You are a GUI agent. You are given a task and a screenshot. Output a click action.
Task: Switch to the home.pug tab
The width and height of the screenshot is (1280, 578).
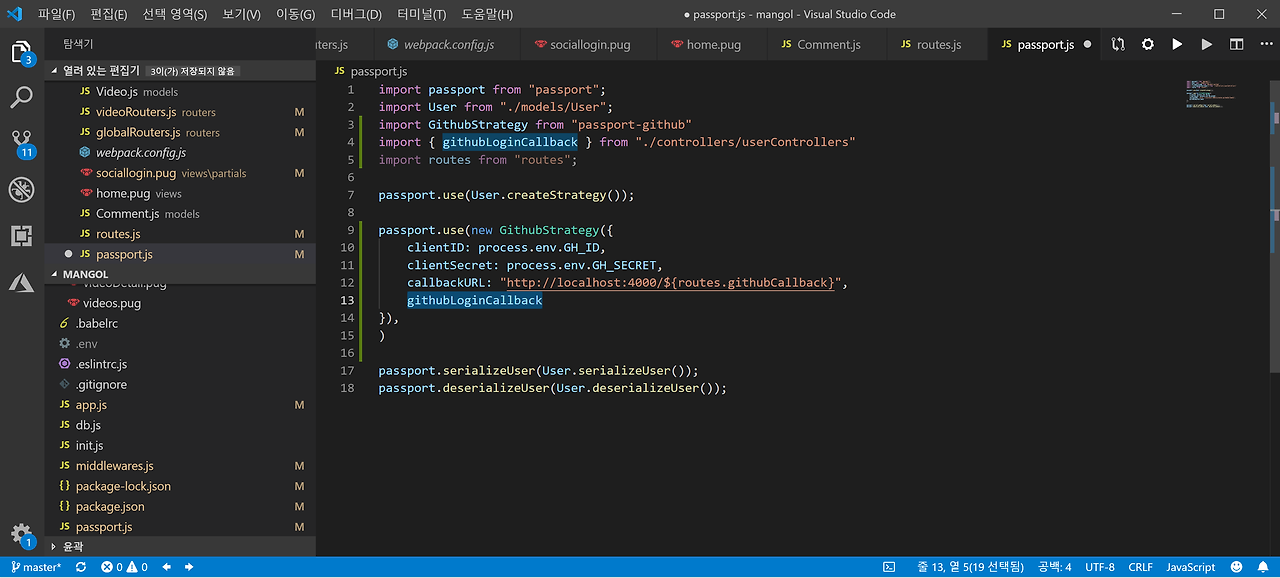click(x=712, y=45)
